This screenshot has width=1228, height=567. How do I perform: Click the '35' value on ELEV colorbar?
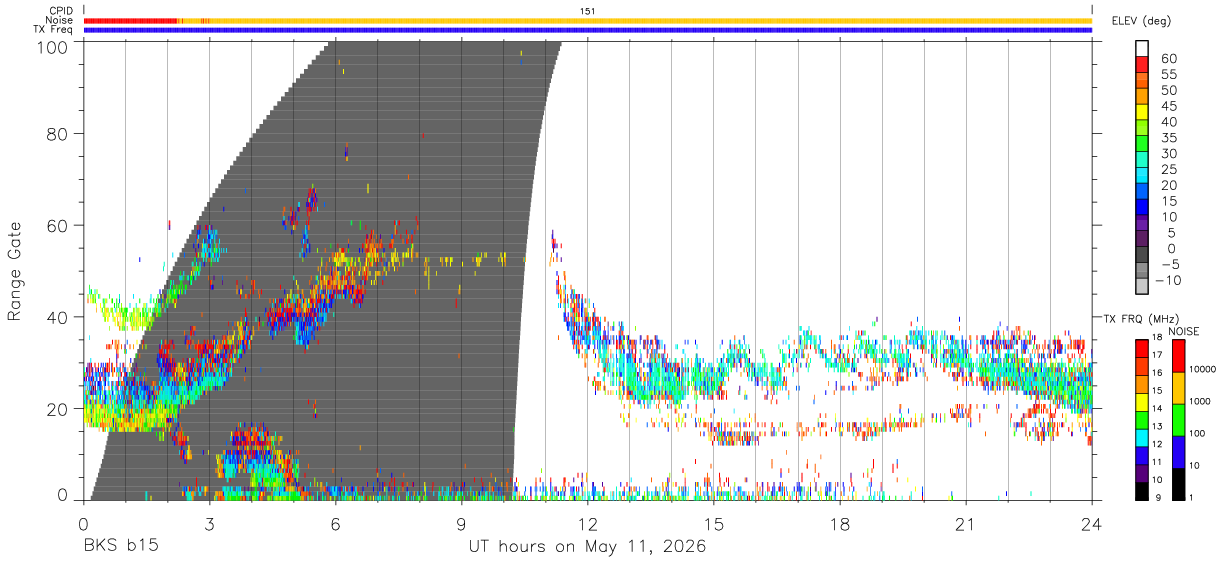1169,138
